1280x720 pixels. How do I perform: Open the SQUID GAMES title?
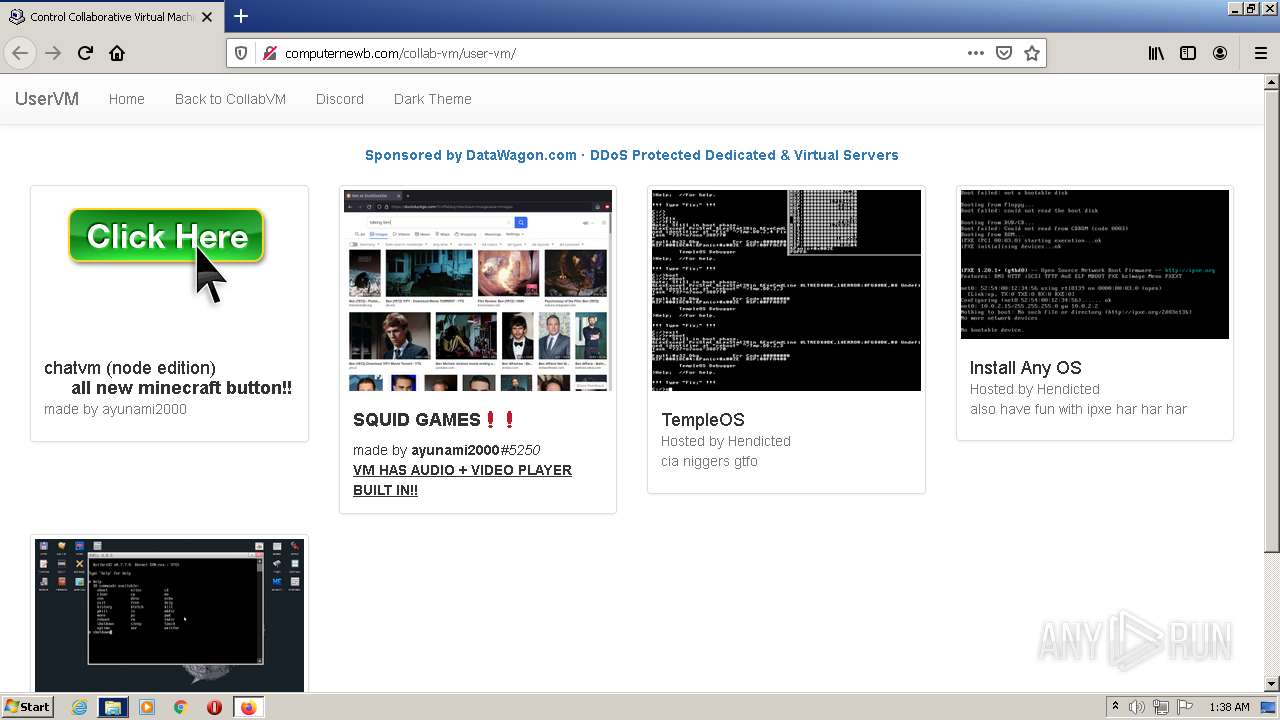435,420
